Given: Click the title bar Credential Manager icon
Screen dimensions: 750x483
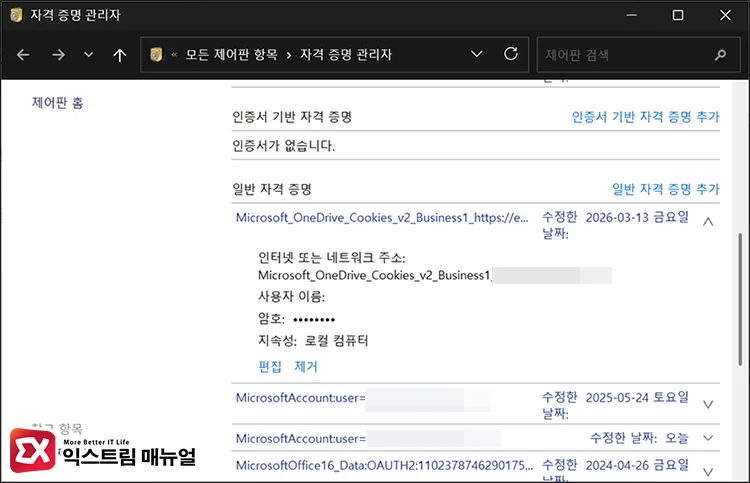Looking at the screenshot, I should coord(16,15).
